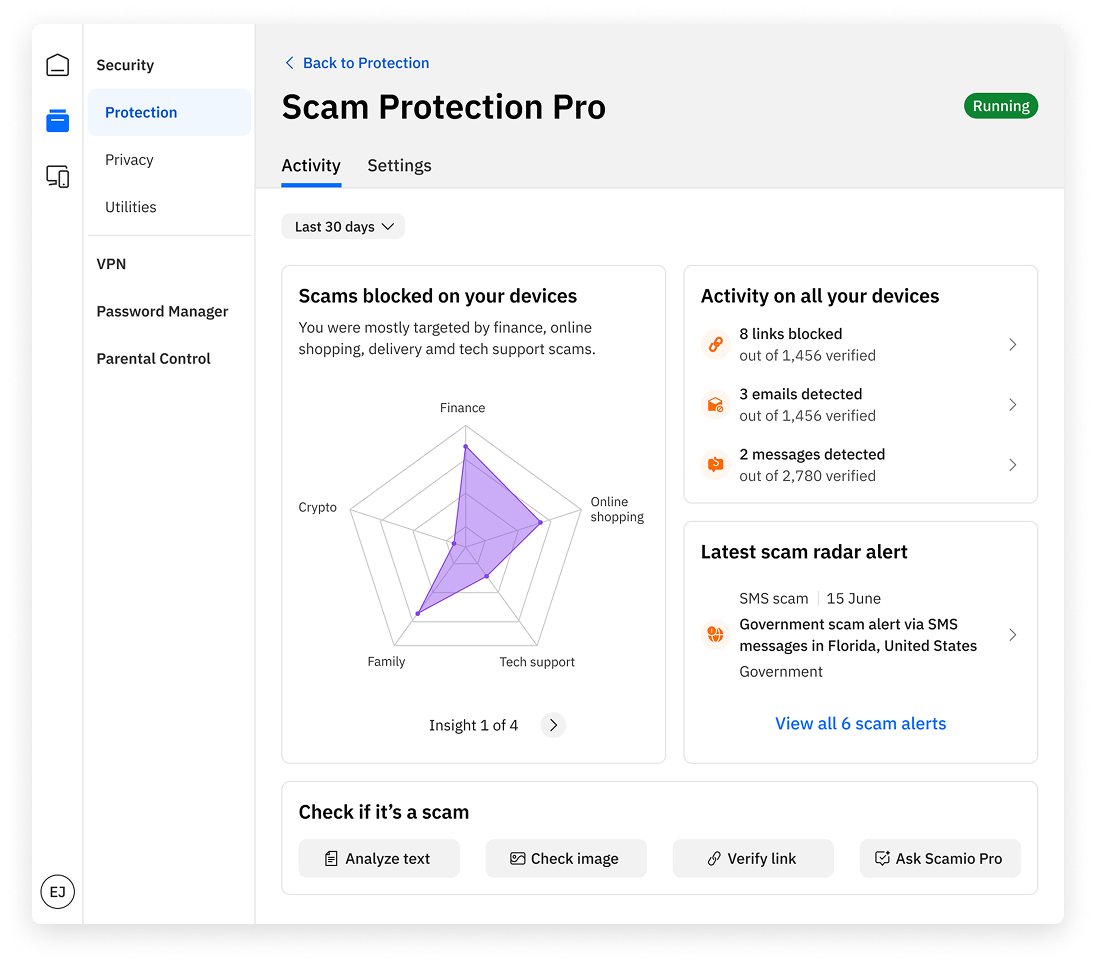Click the 'Online shopping' chart axis label

pyautogui.click(x=617, y=510)
